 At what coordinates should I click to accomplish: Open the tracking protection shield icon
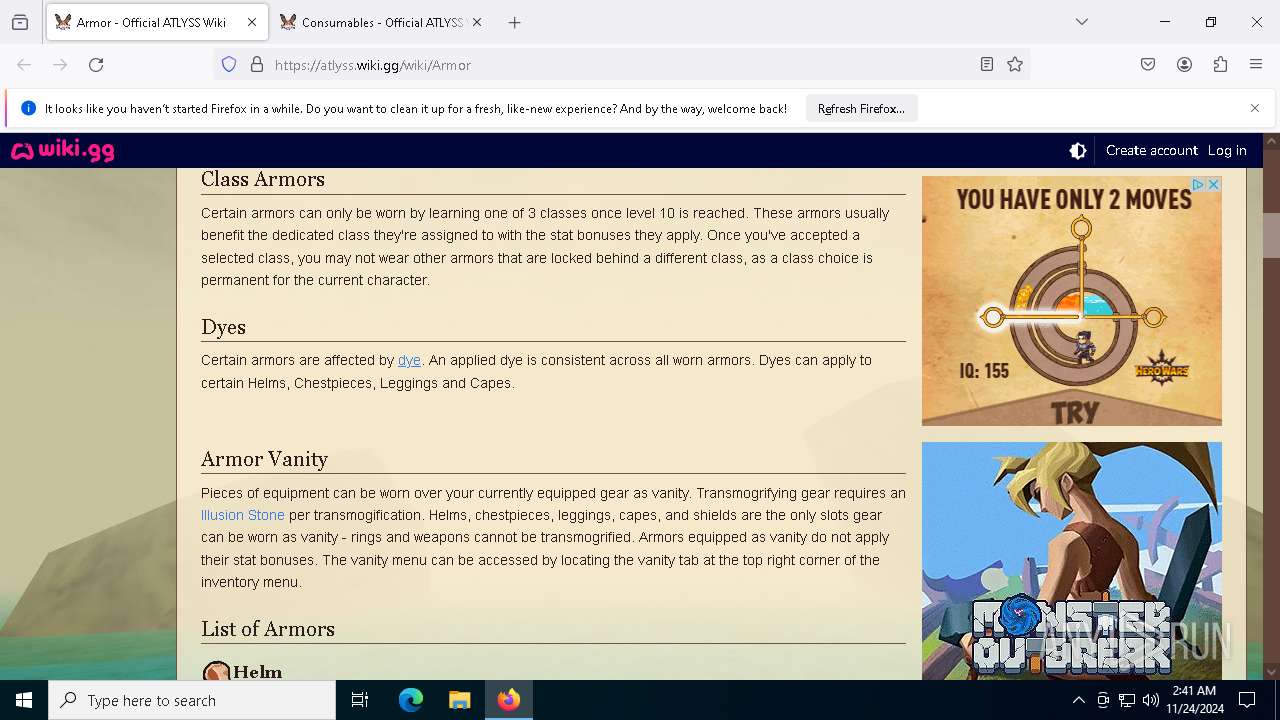[229, 65]
